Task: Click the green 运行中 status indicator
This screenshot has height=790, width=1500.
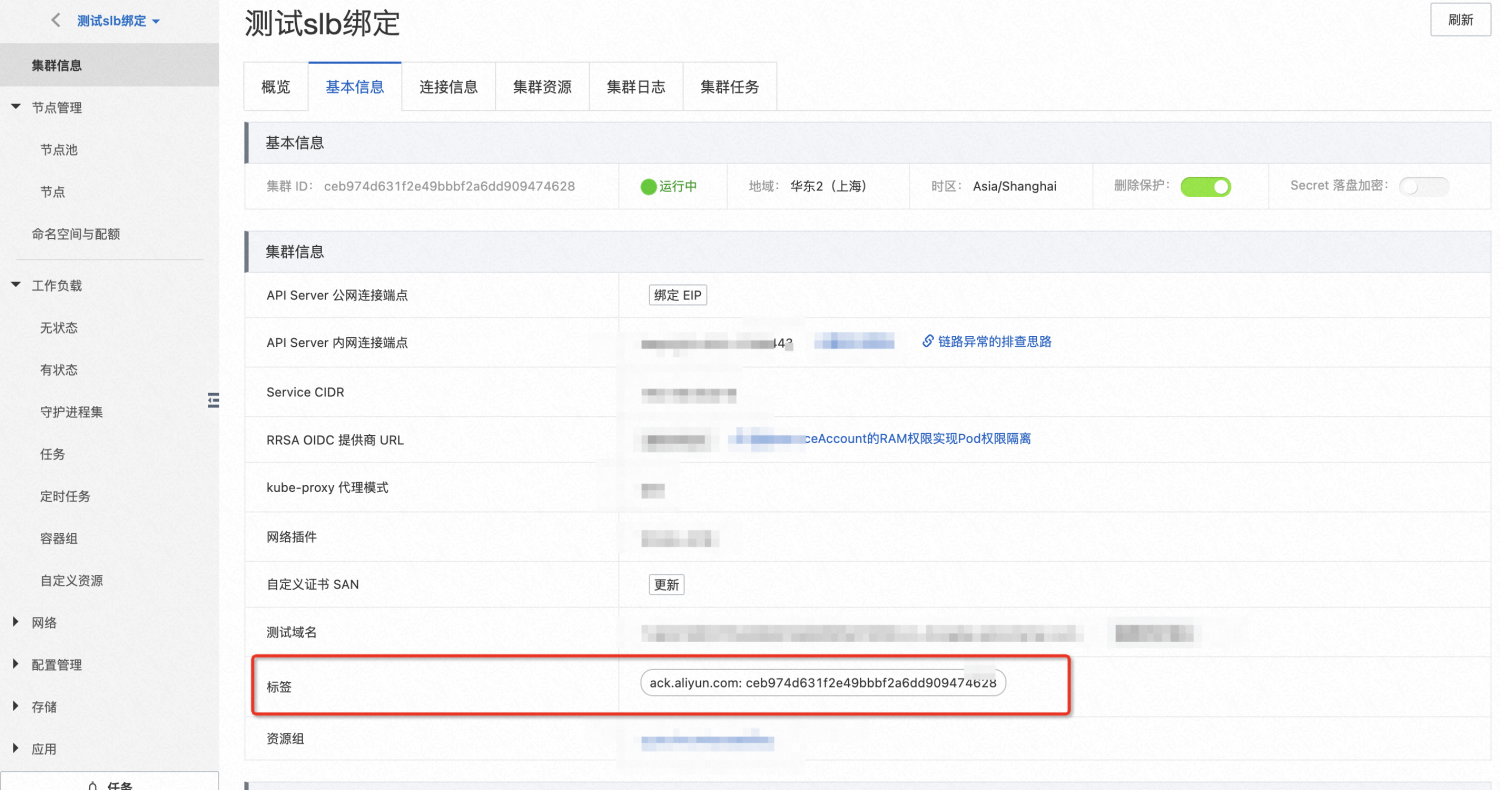Action: [x=669, y=186]
